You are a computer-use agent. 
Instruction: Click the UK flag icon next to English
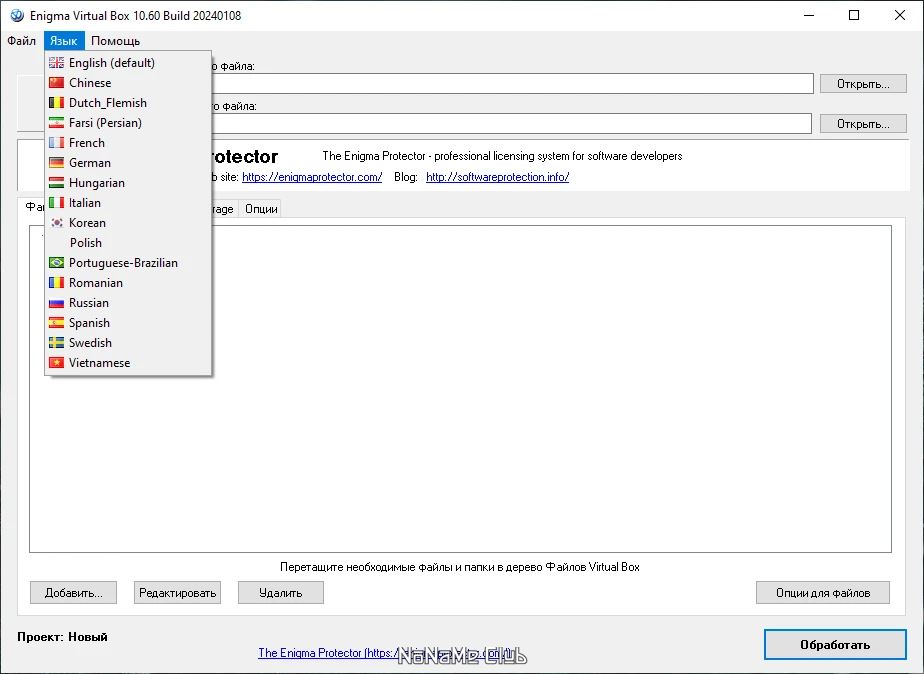[x=57, y=62]
